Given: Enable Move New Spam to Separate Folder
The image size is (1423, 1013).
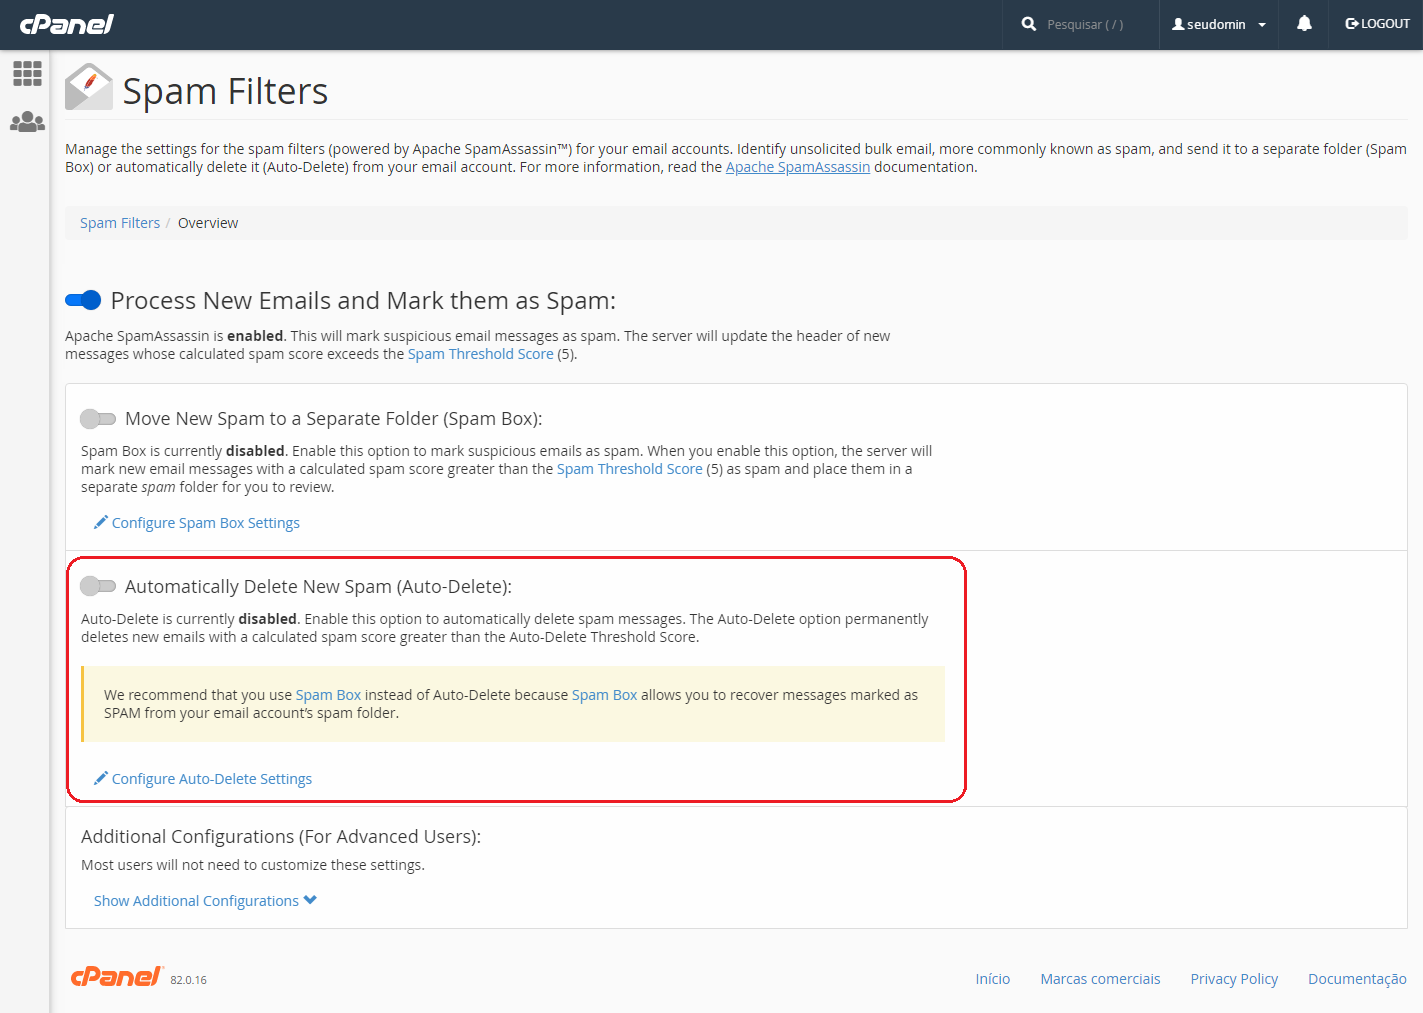Looking at the screenshot, I should (98, 418).
